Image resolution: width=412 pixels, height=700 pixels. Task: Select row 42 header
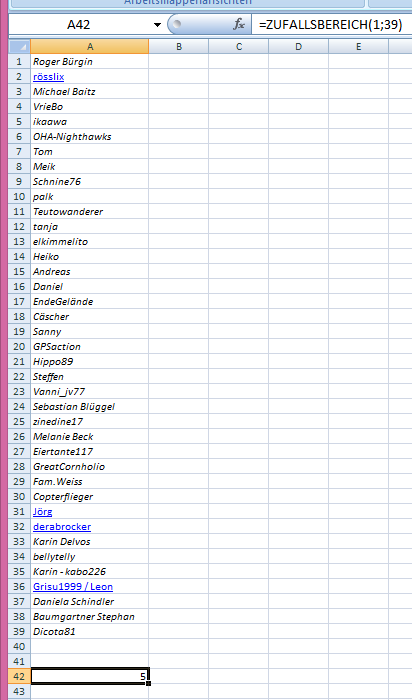click(x=19, y=676)
